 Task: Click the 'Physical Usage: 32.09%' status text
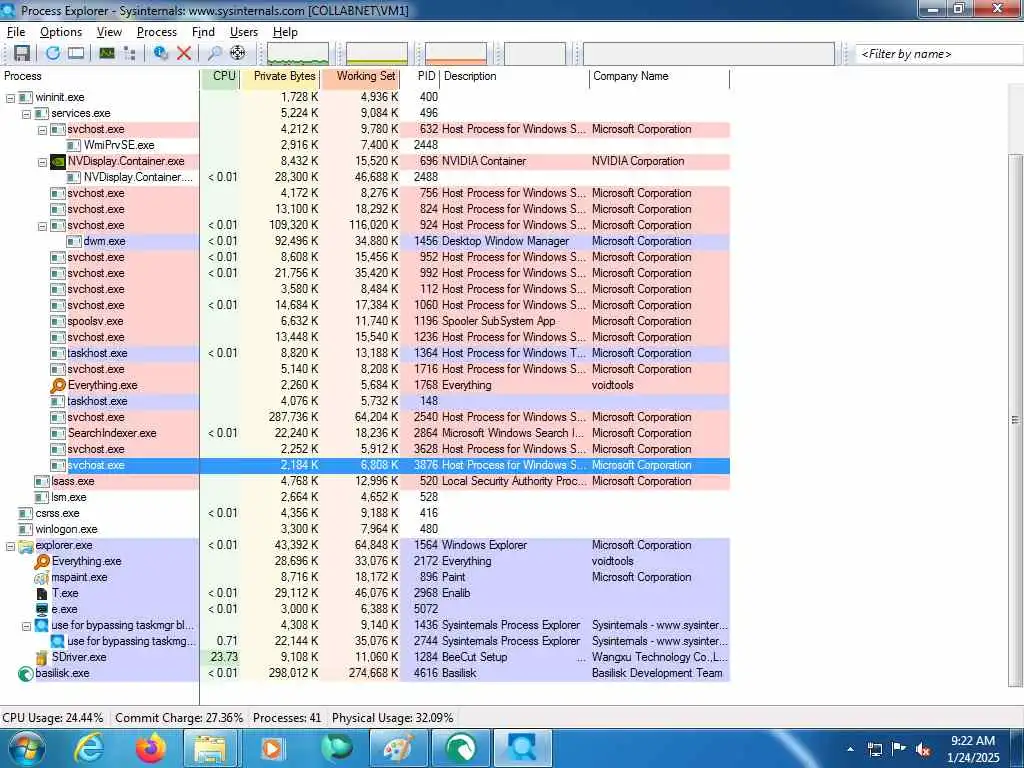pos(392,718)
